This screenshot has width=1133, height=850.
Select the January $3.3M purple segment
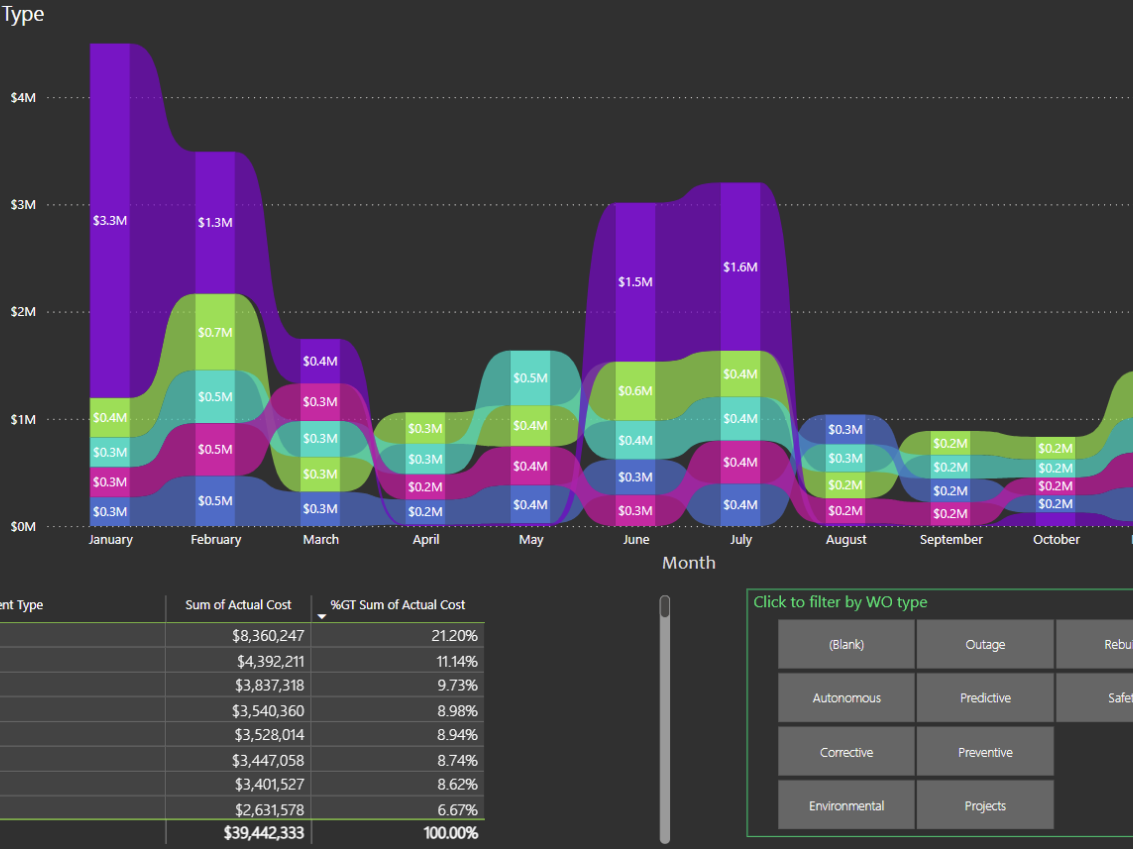point(110,220)
